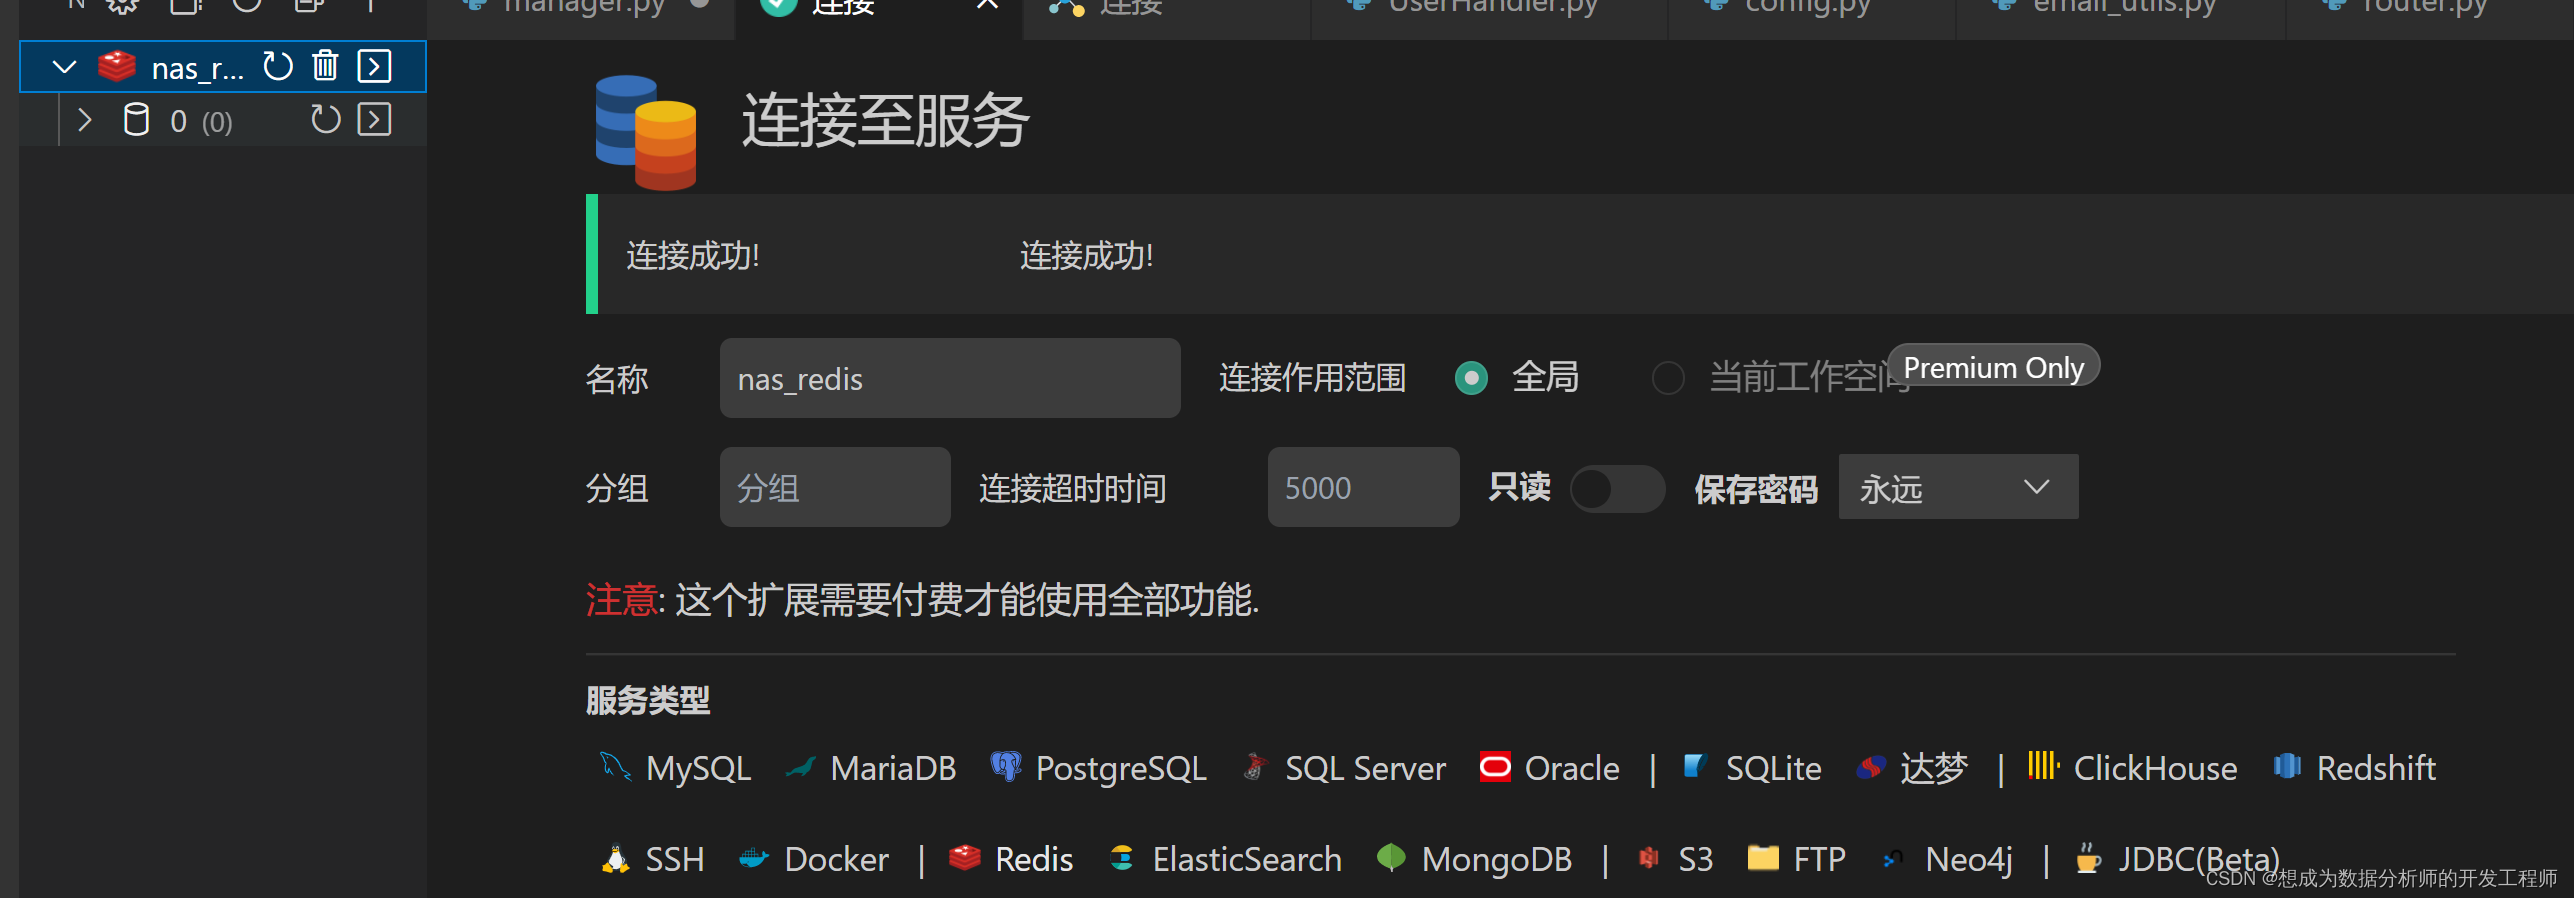The height and width of the screenshot is (898, 2574).
Task: Choose SSH service type
Action: (653, 859)
